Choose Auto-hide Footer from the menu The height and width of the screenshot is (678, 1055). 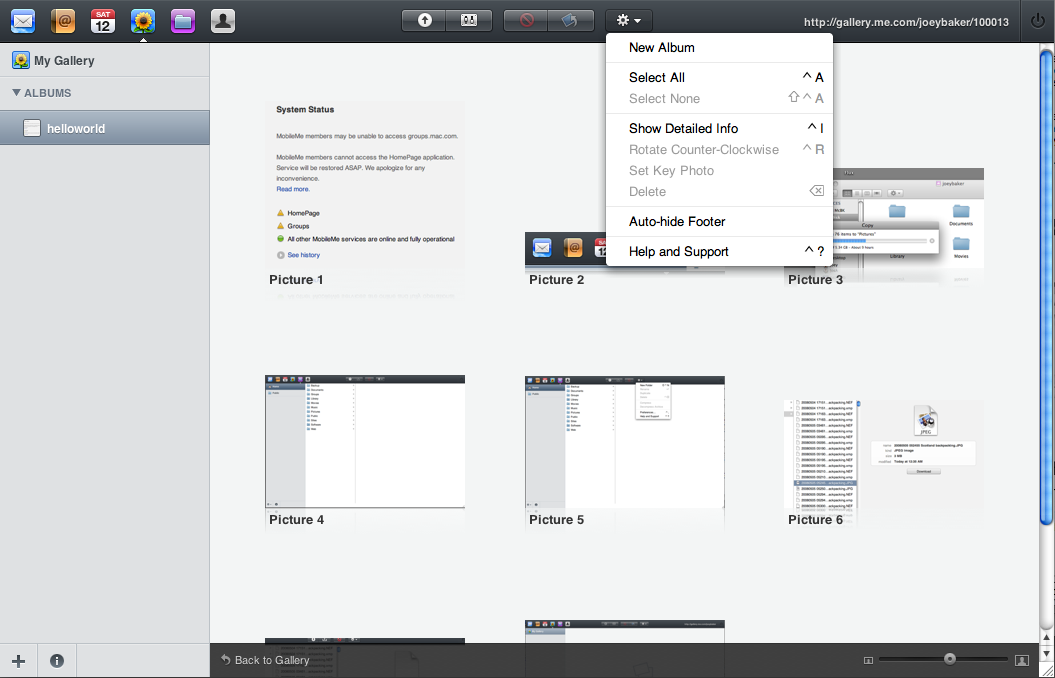coord(719,221)
